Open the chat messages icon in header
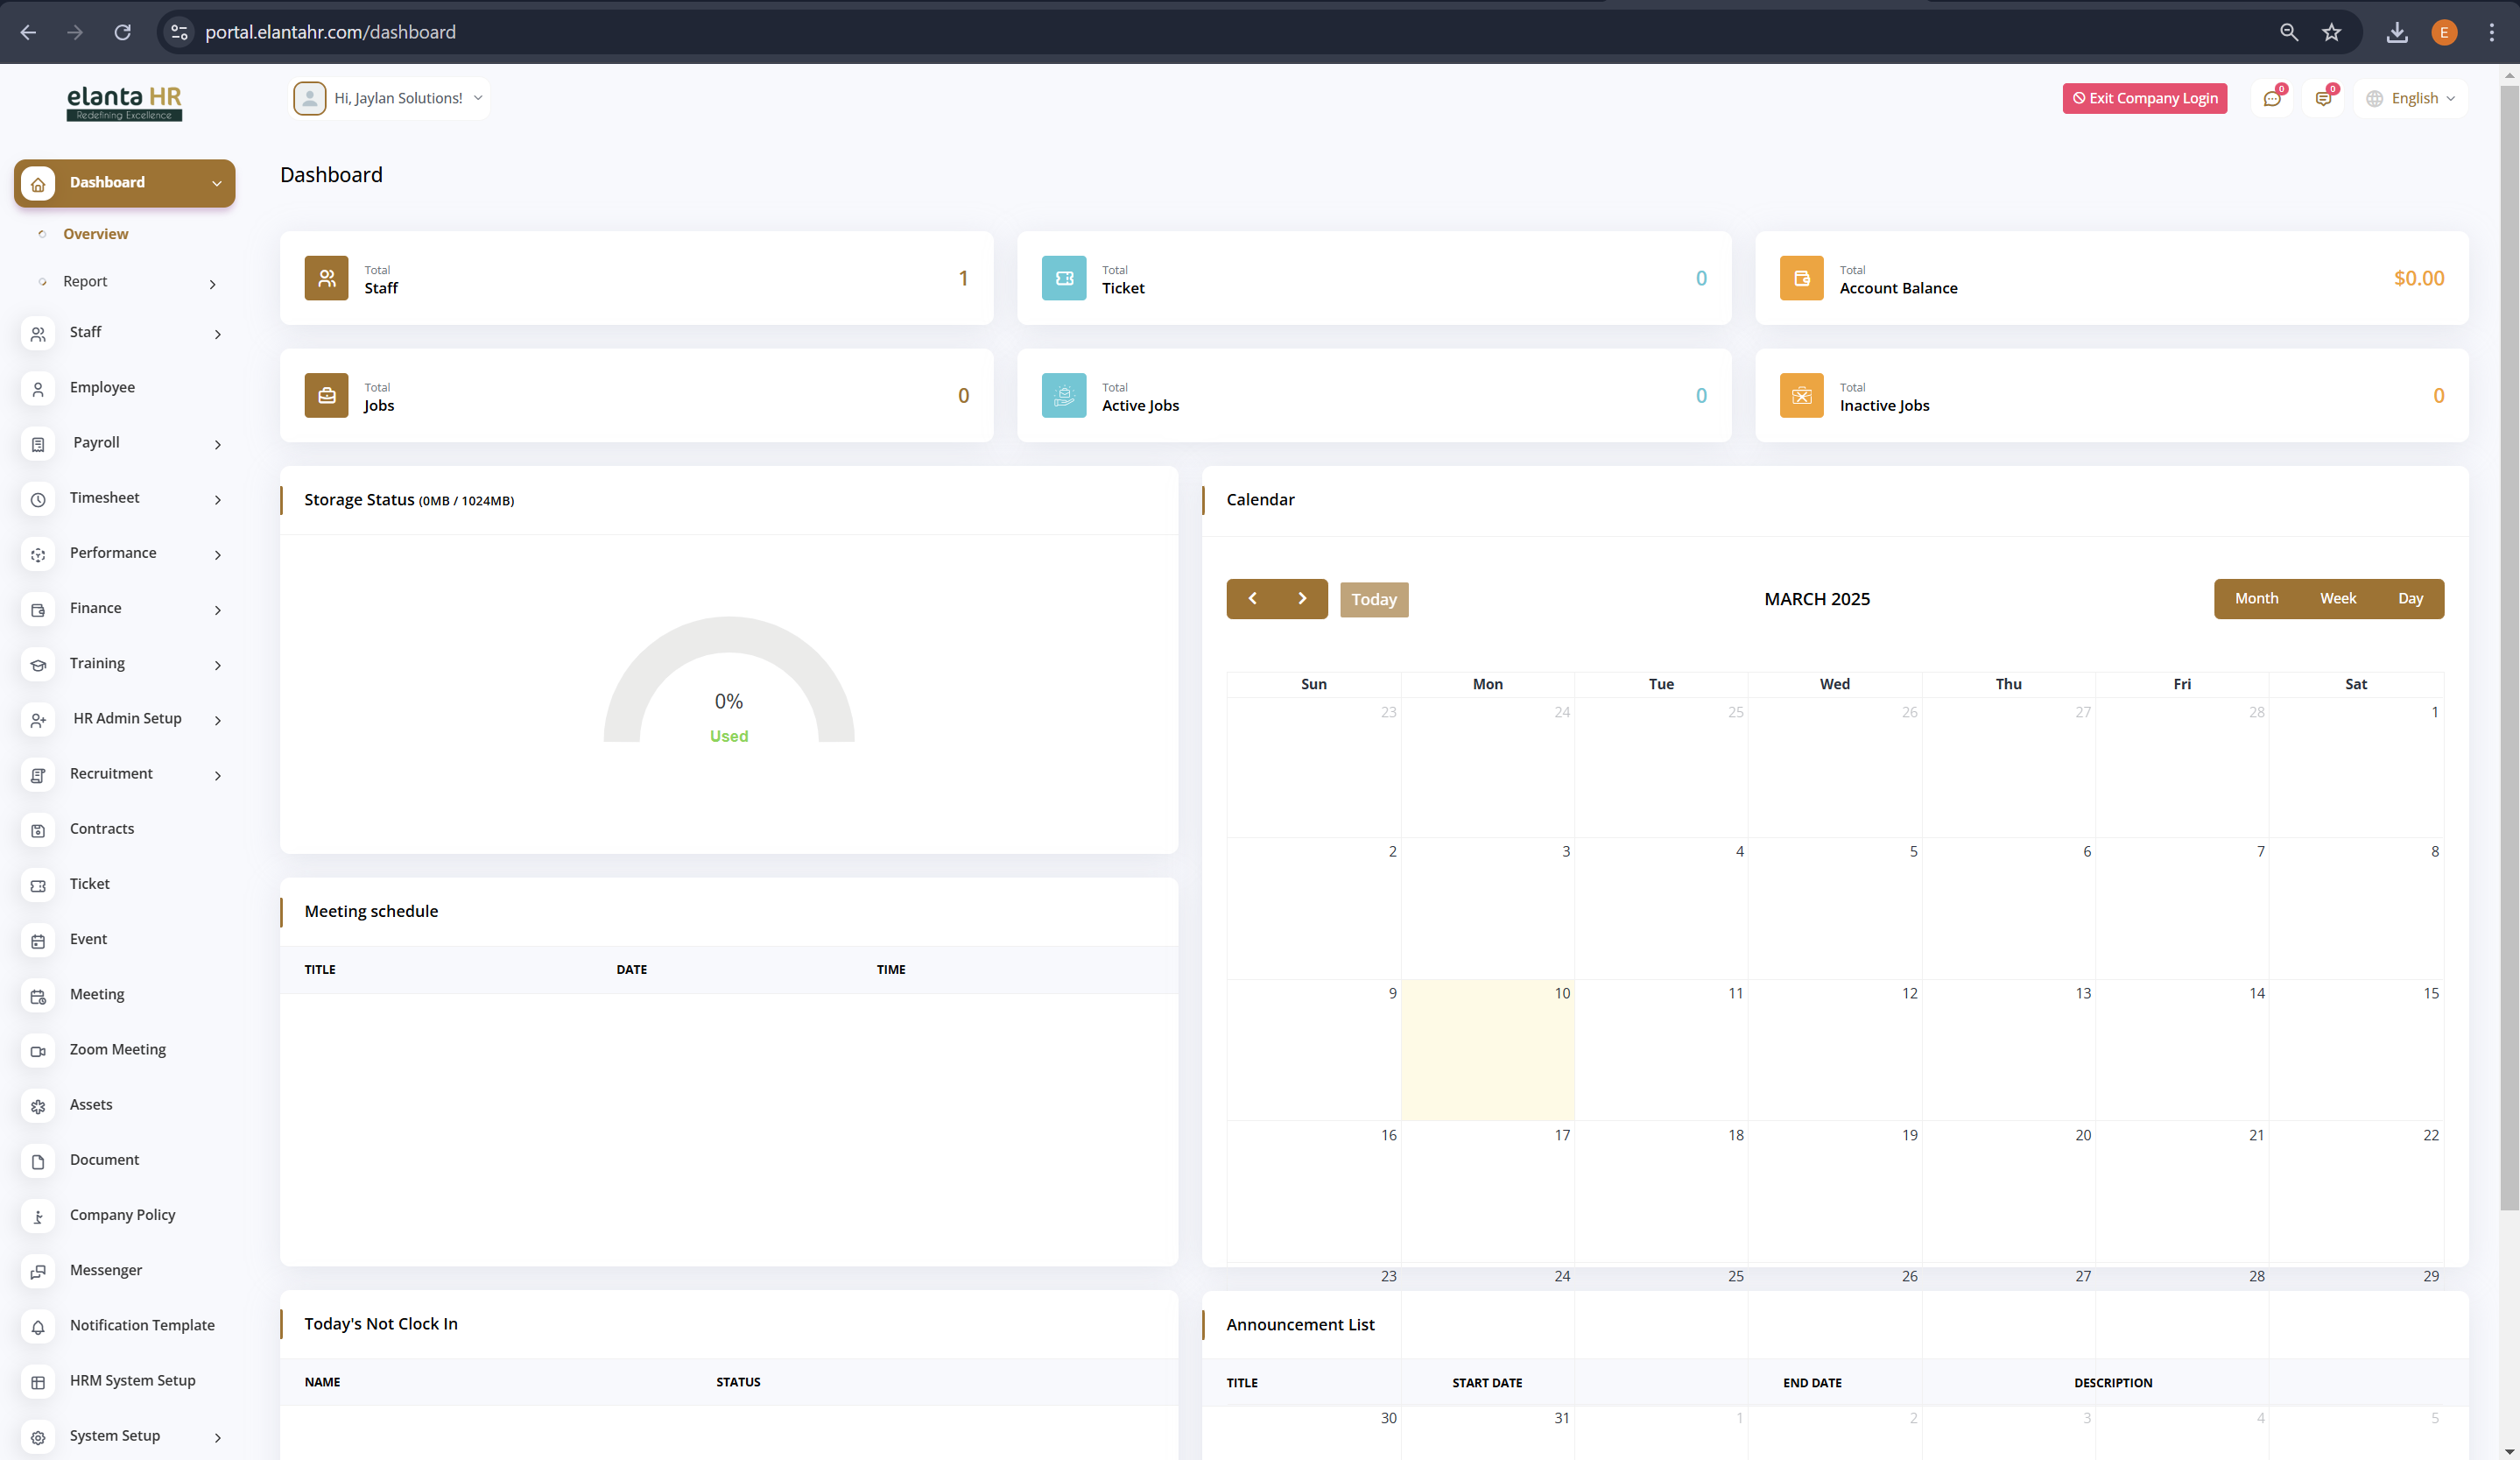This screenshot has width=2520, height=1460. pyautogui.click(x=2271, y=98)
